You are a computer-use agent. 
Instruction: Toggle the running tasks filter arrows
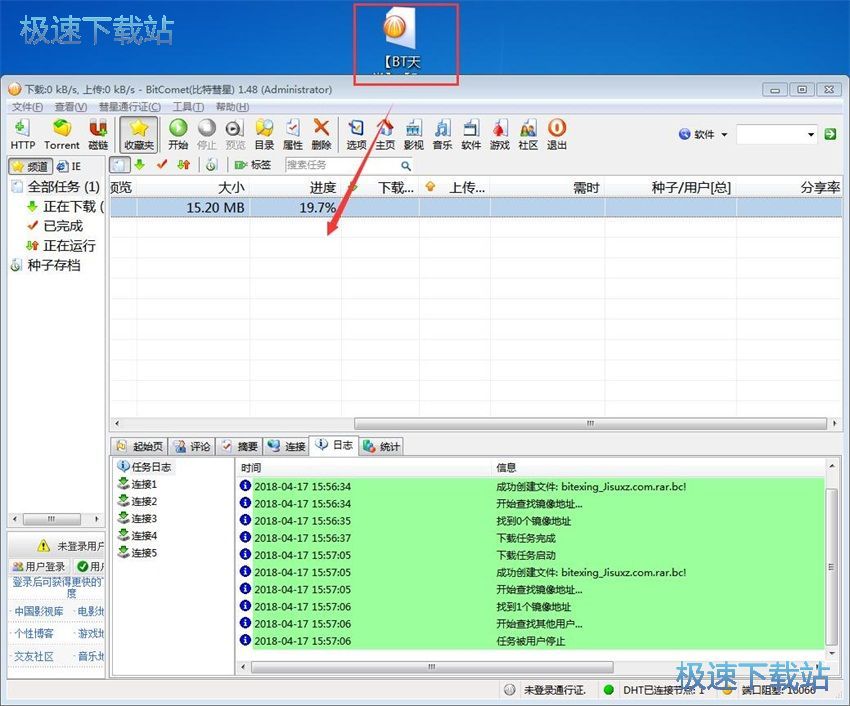[183, 164]
